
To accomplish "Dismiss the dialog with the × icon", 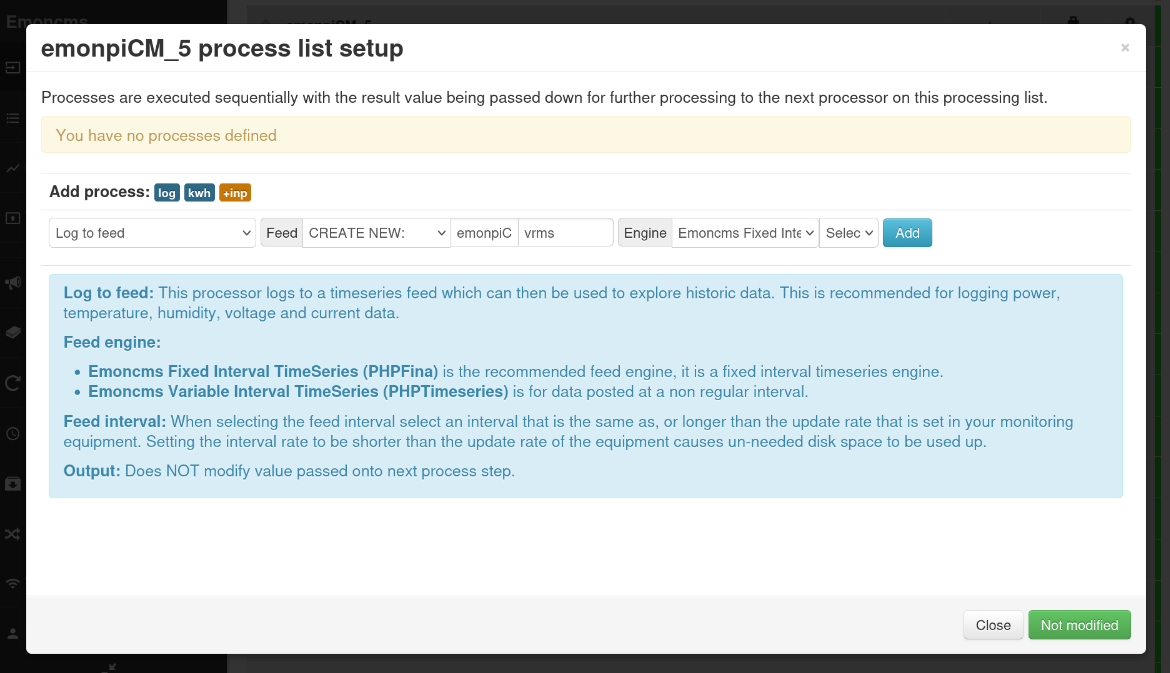I will tap(1124, 48).
